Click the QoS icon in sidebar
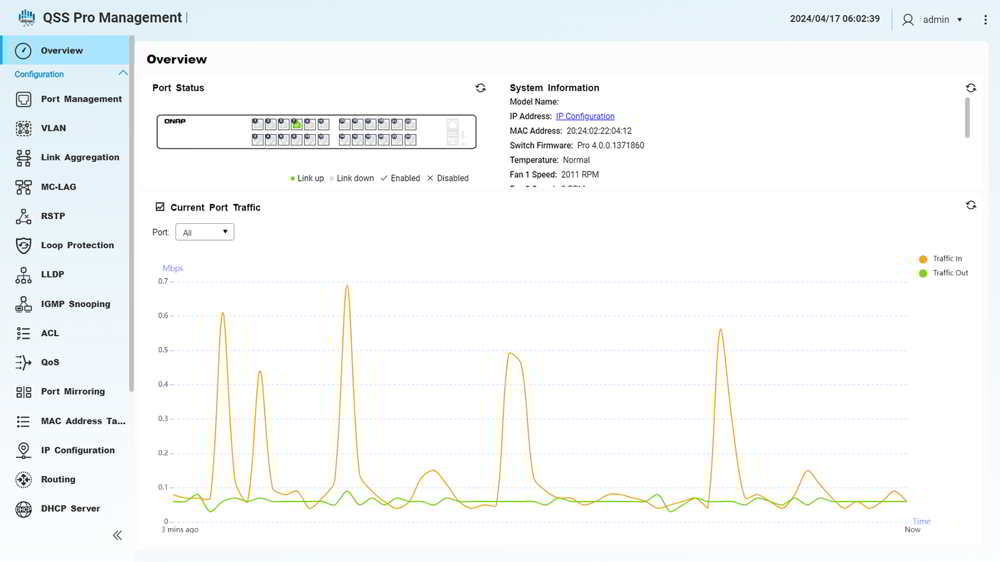Image resolution: width=1000 pixels, height=562 pixels. 23,363
